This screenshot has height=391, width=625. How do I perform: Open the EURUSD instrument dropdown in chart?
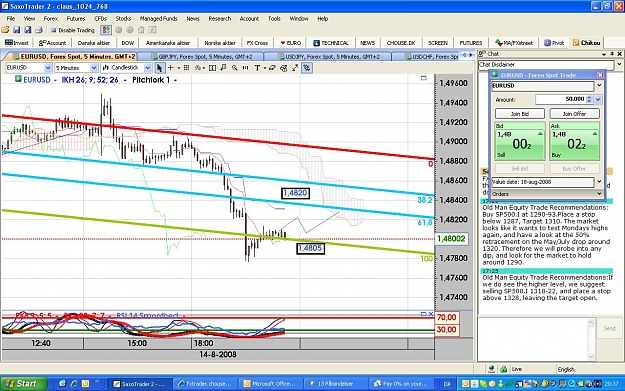[48, 68]
